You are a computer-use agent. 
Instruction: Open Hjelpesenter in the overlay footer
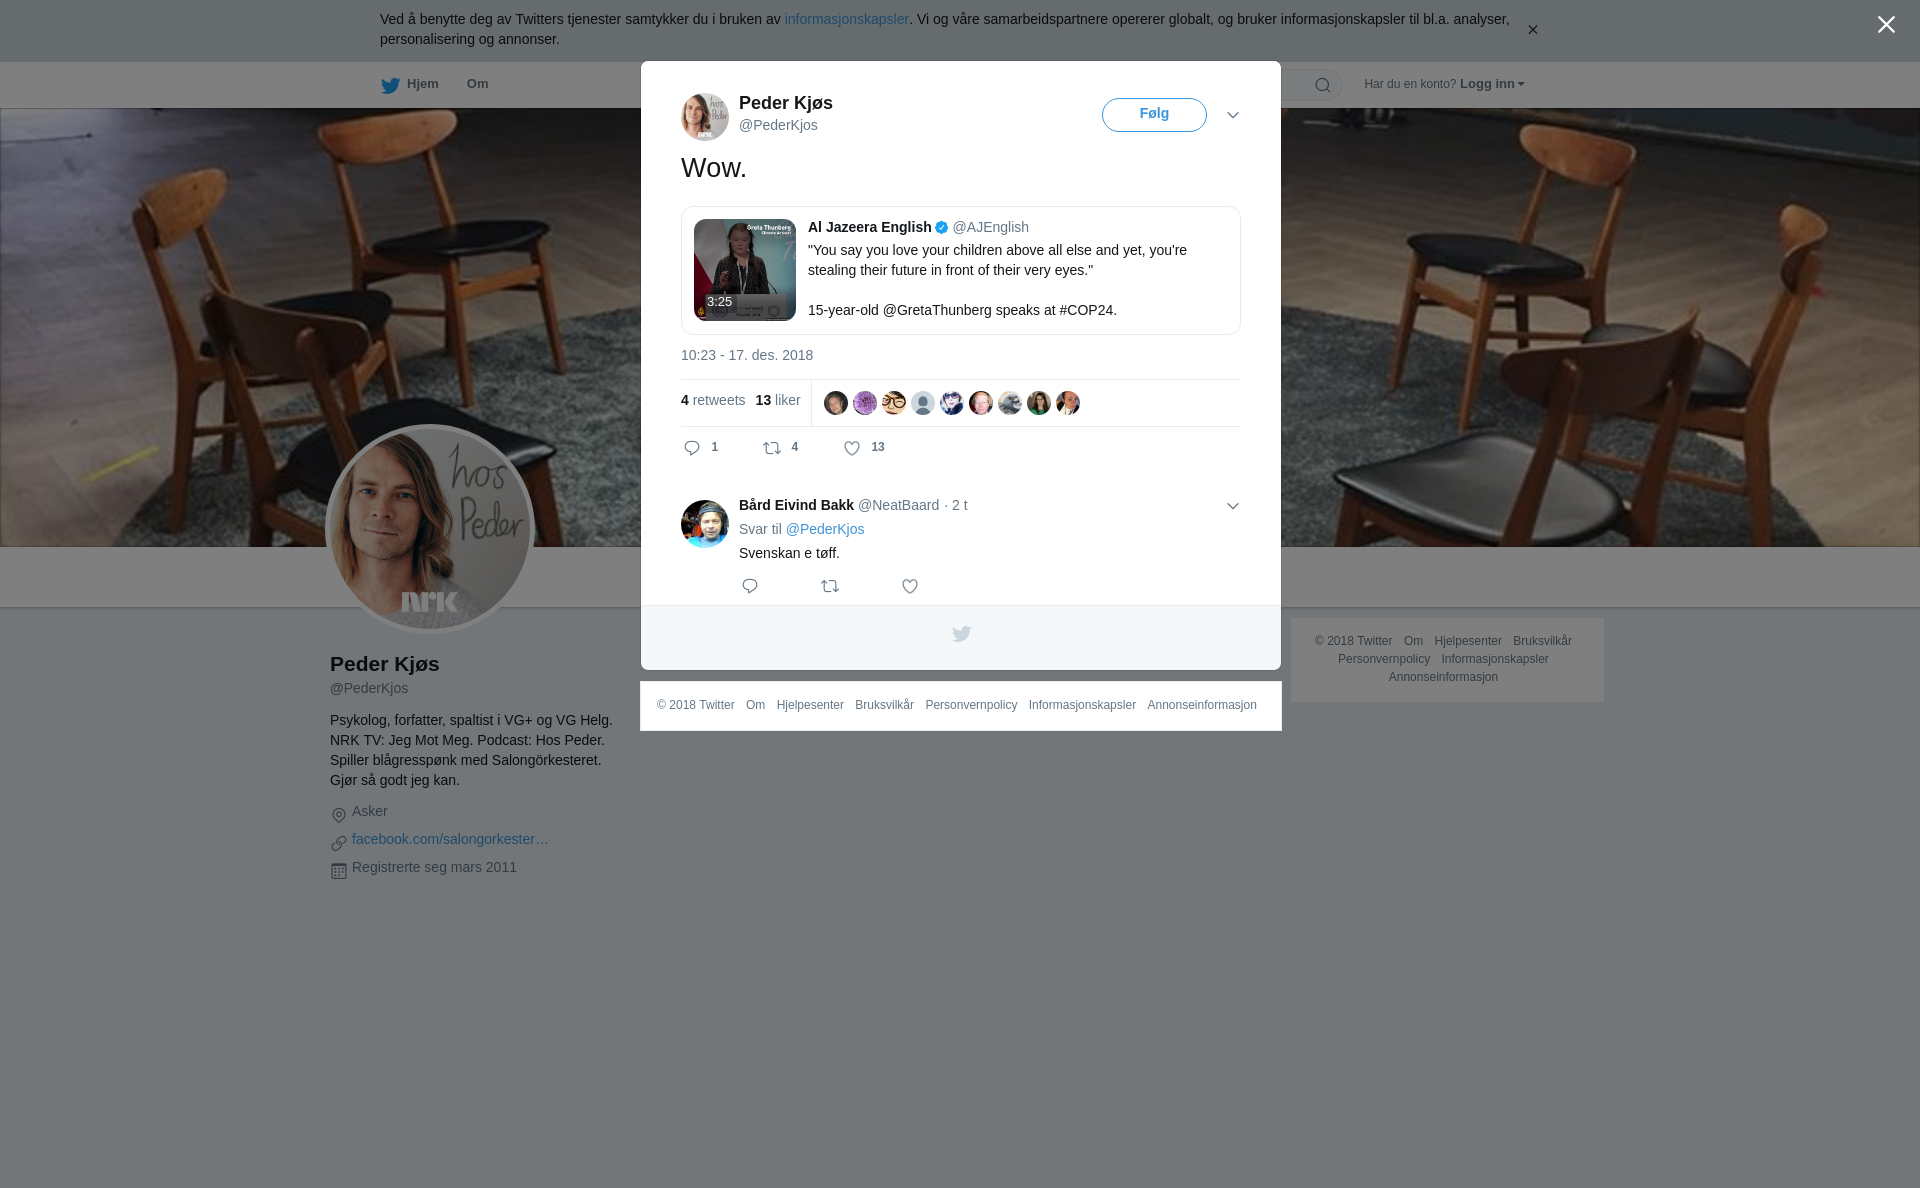coord(810,705)
